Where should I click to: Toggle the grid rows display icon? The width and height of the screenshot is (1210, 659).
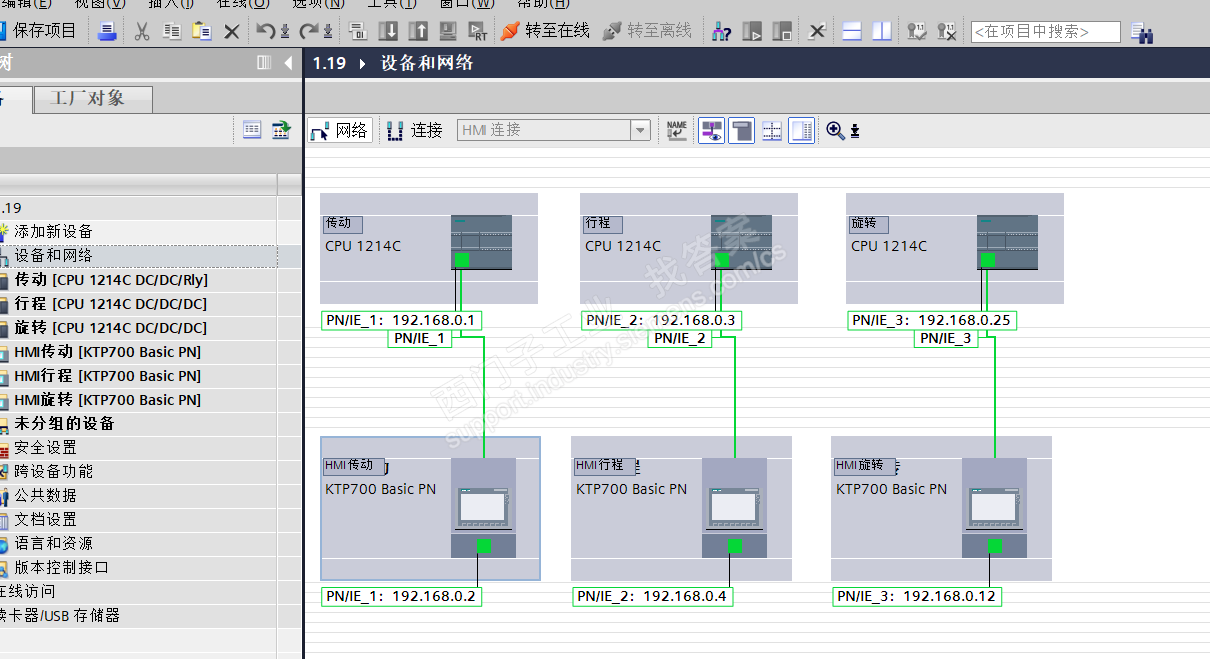click(772, 130)
